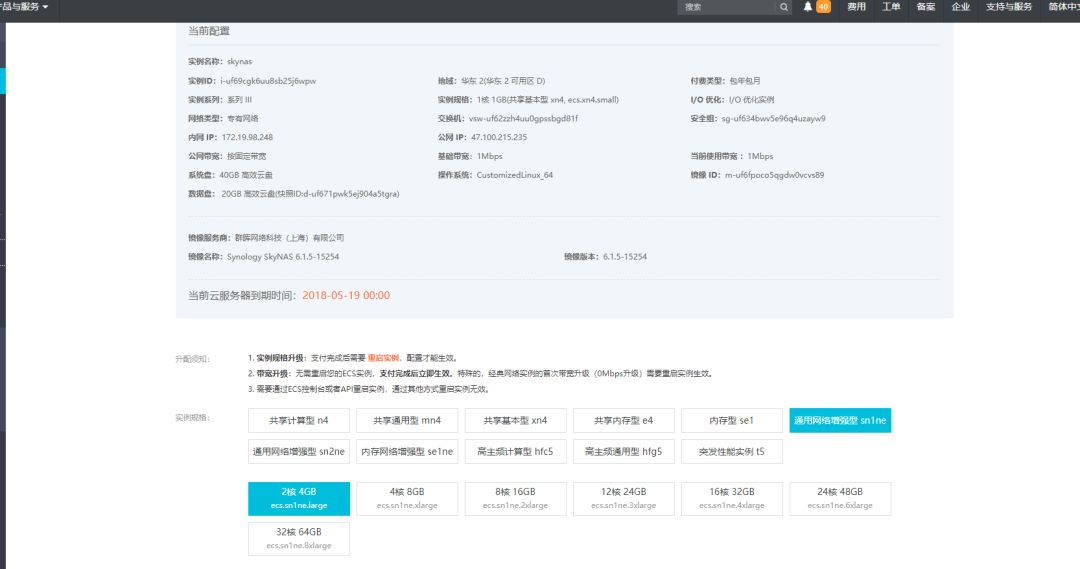Click instance ID i-uf69cgk6uu8sb25j6wpw

point(269,81)
